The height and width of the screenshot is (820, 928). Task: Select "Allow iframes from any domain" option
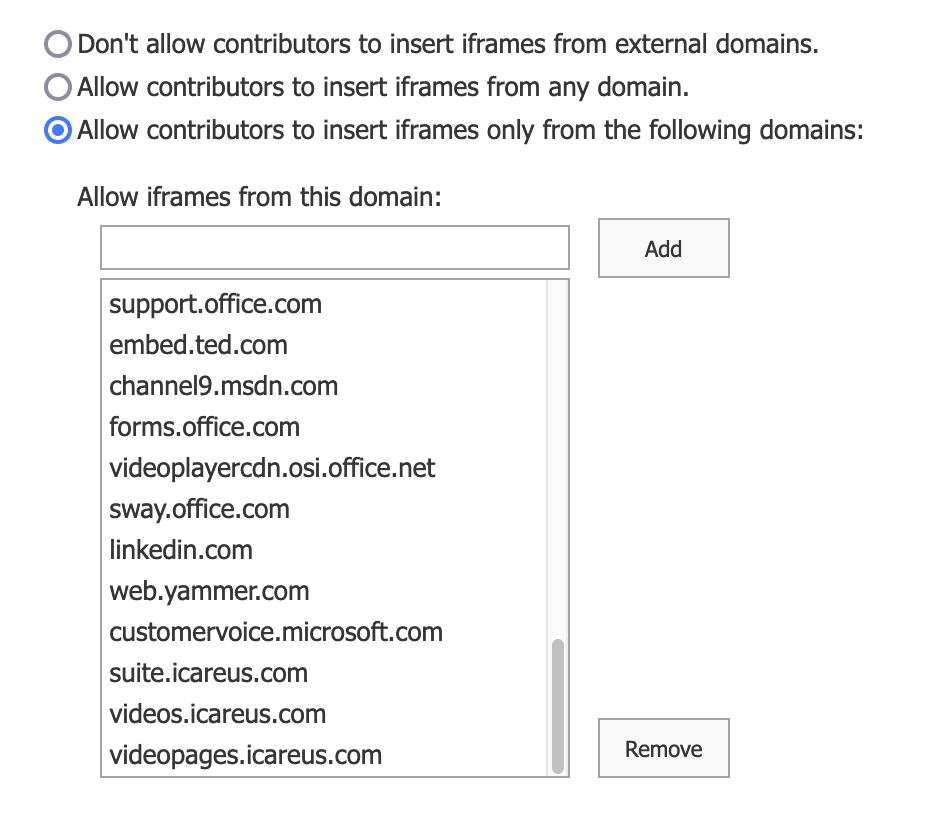click(59, 87)
